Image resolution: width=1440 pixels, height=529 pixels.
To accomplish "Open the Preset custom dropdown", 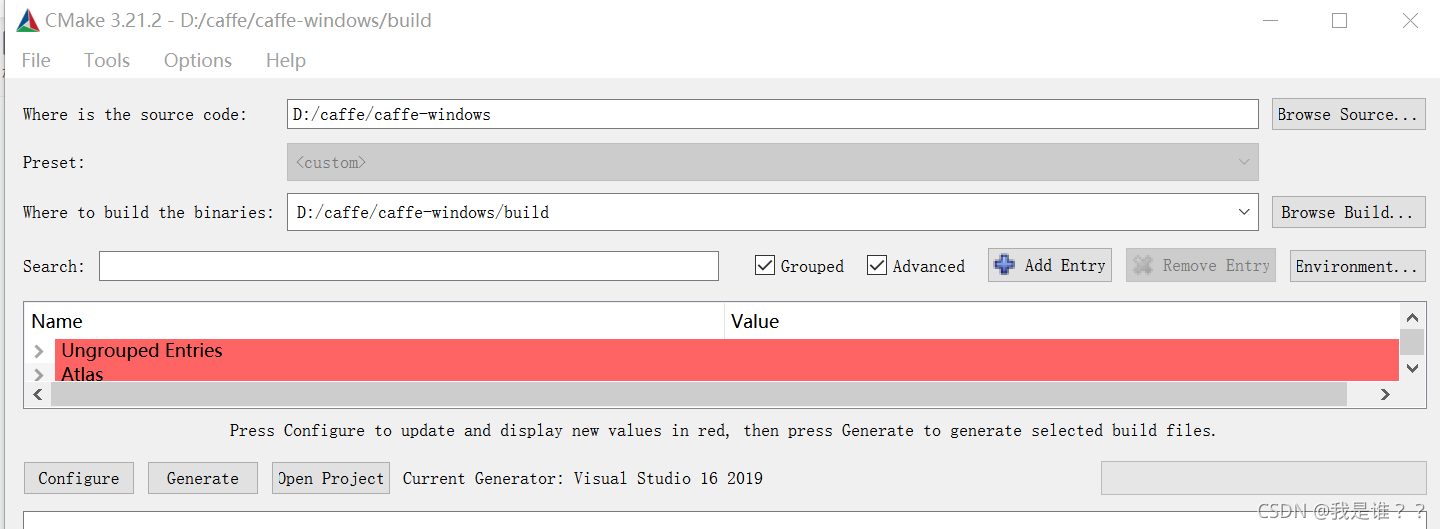I will pyautogui.click(x=772, y=162).
